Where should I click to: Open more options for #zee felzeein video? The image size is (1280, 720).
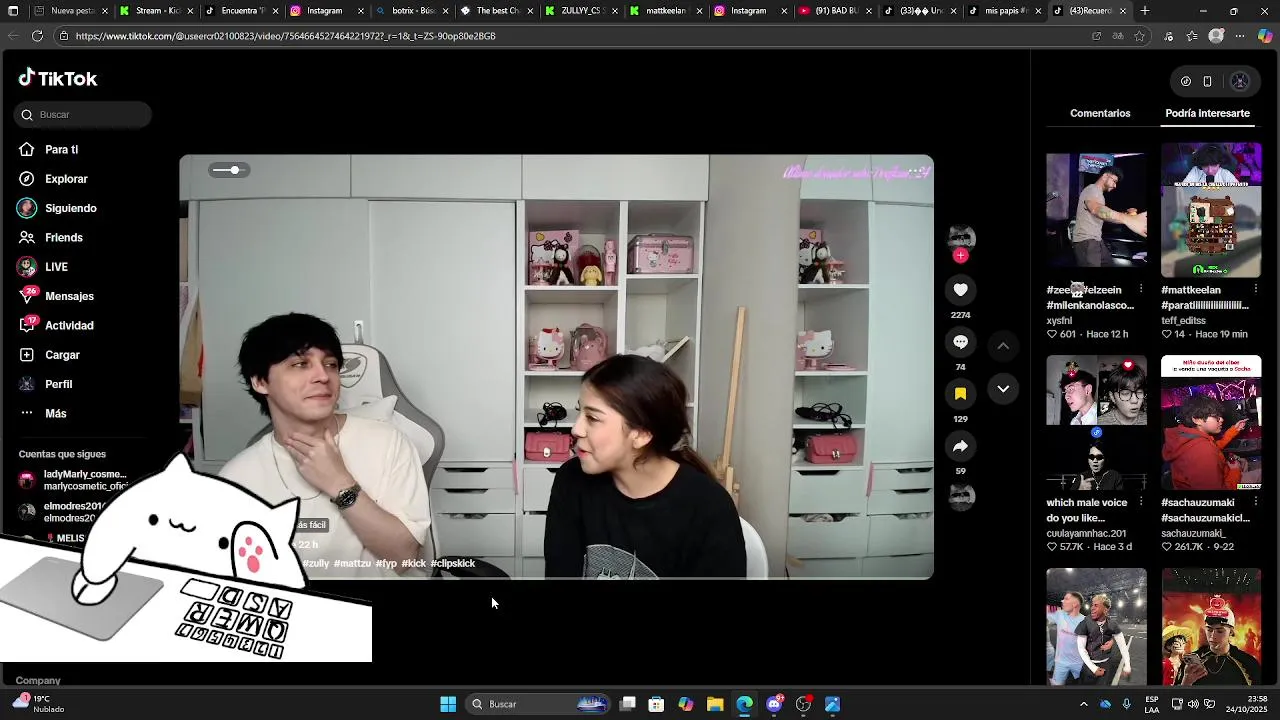[1141, 290]
